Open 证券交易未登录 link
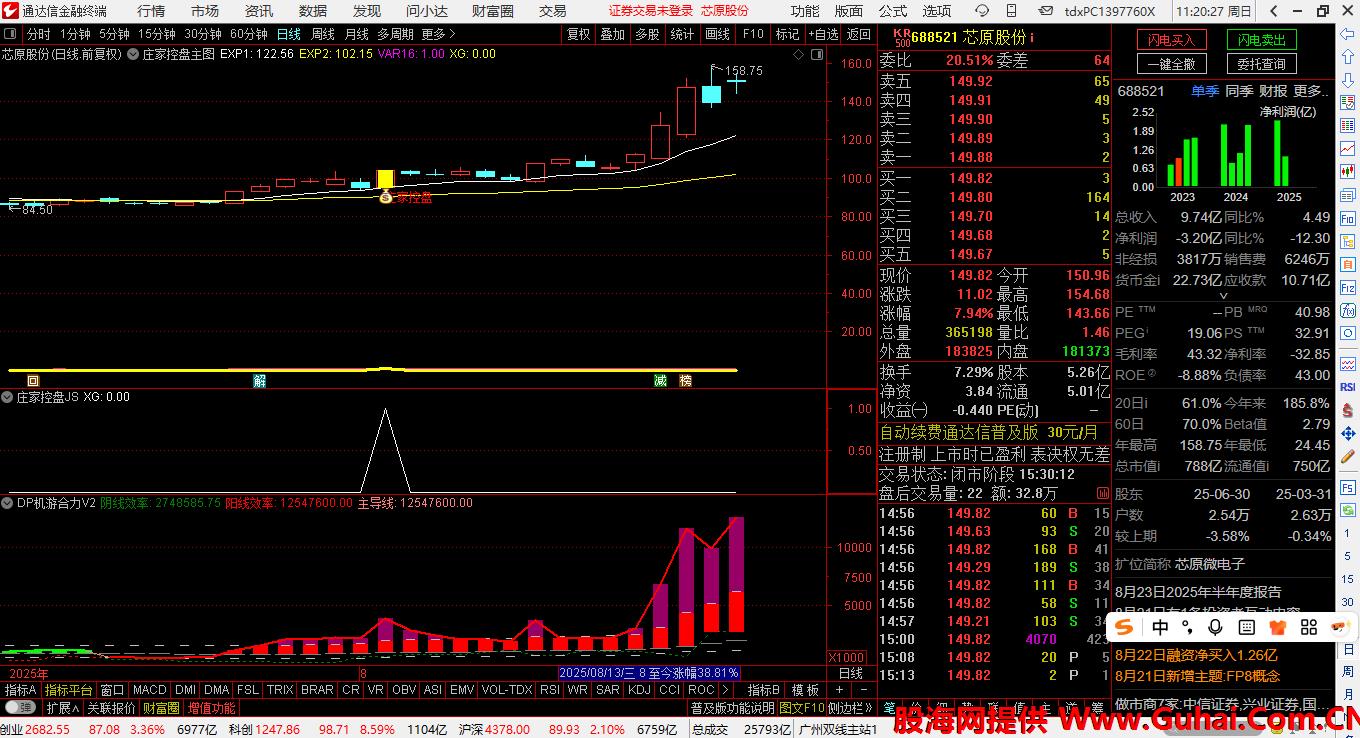The width and height of the screenshot is (1360, 738). (651, 11)
